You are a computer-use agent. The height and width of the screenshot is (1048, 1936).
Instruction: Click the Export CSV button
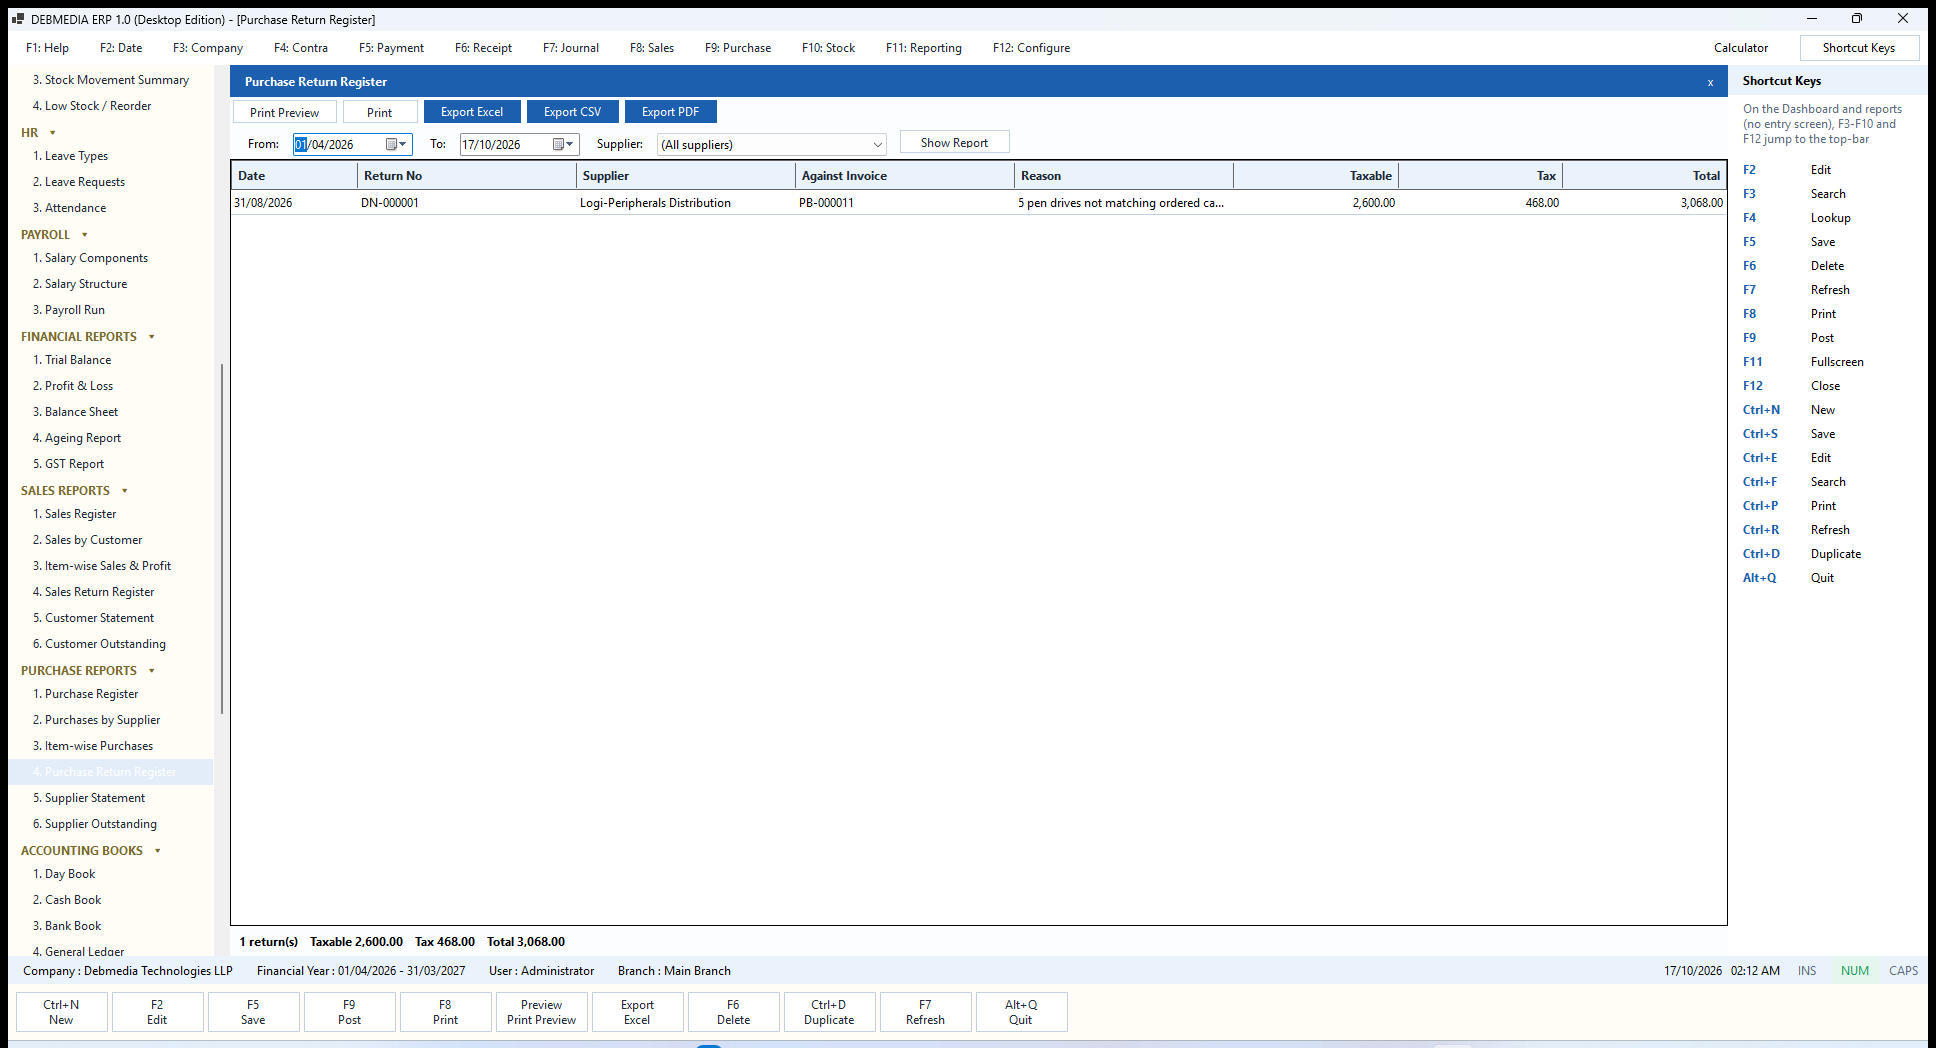point(572,112)
